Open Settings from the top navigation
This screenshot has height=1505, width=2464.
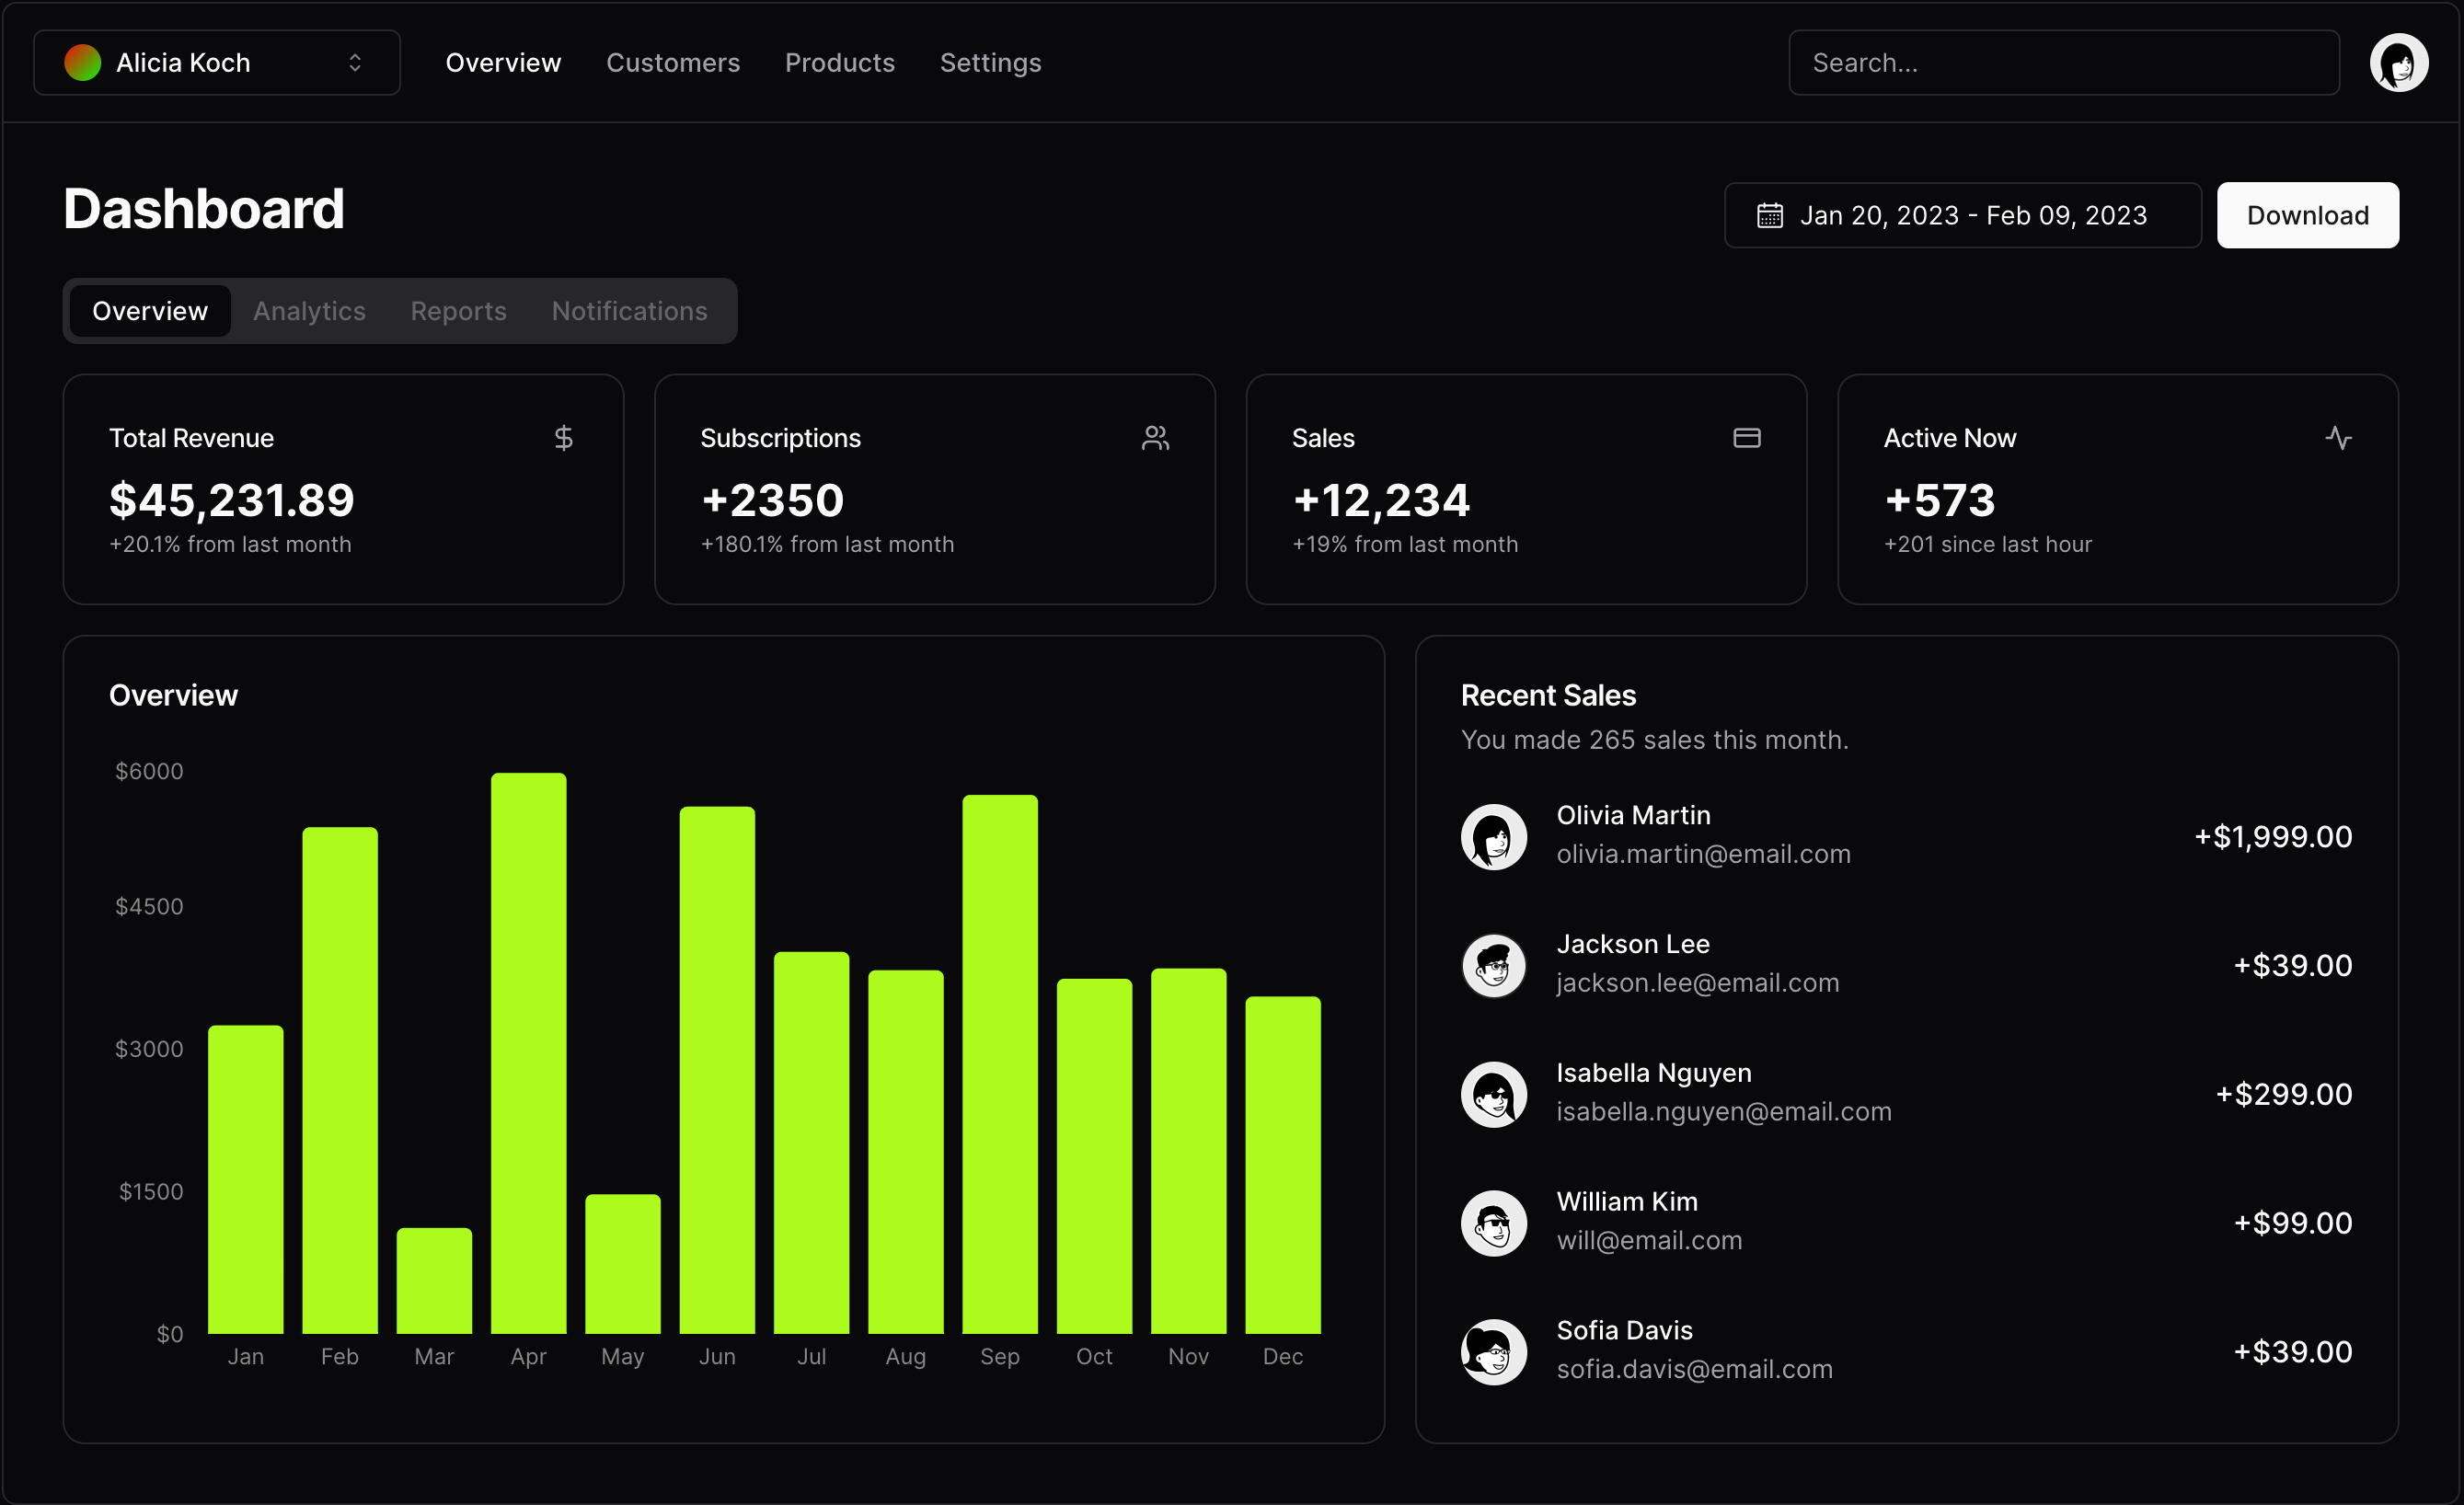click(990, 62)
